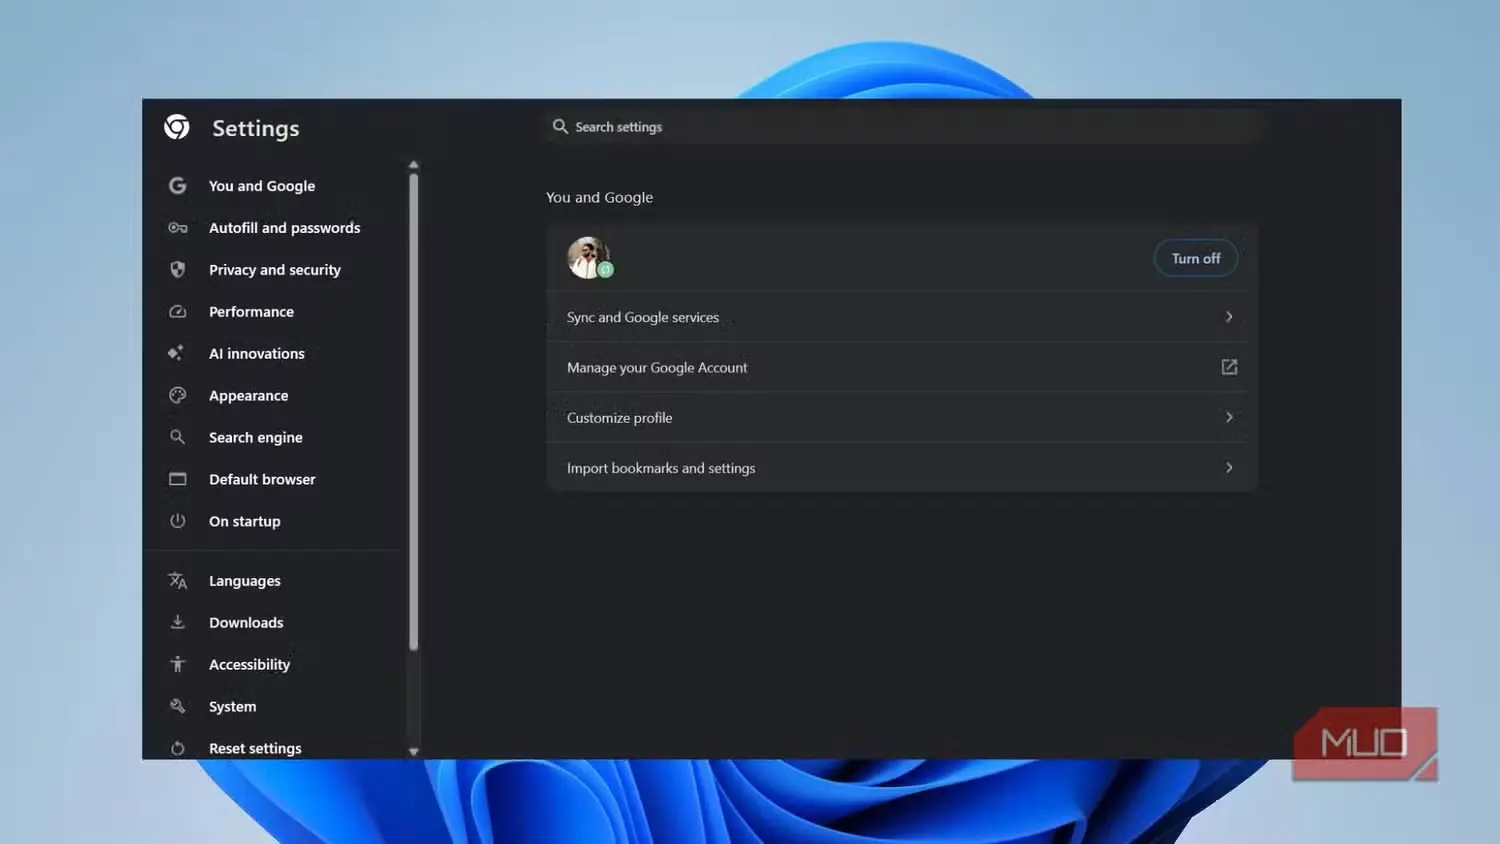Click the key icon for Autofill and passwords

(x=177, y=228)
